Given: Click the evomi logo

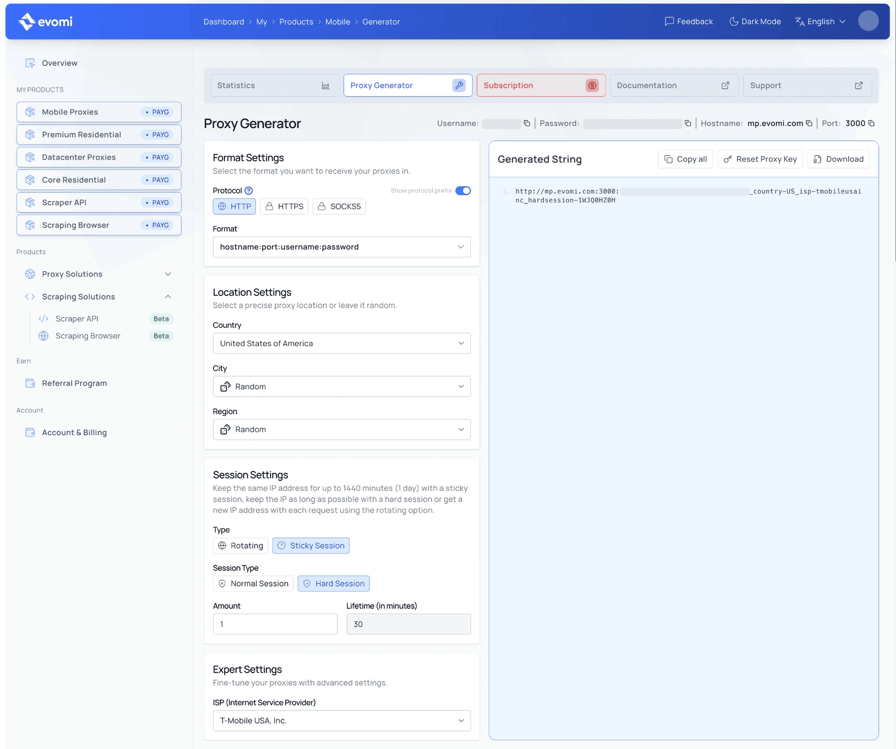Looking at the screenshot, I should (x=46, y=22).
